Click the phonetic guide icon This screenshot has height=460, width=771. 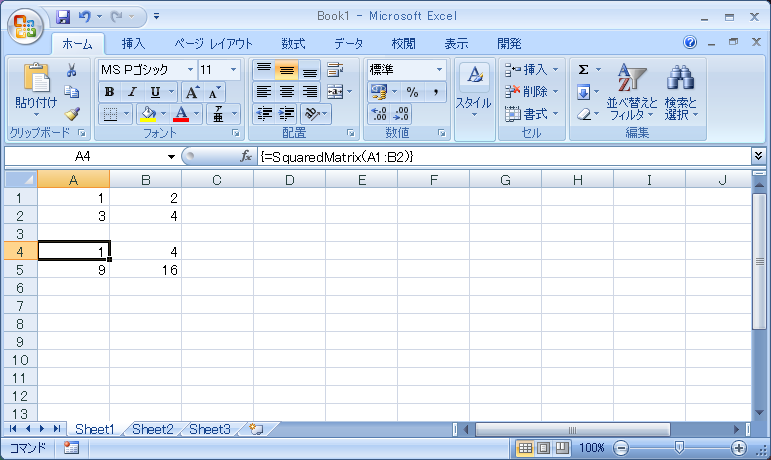click(x=218, y=114)
